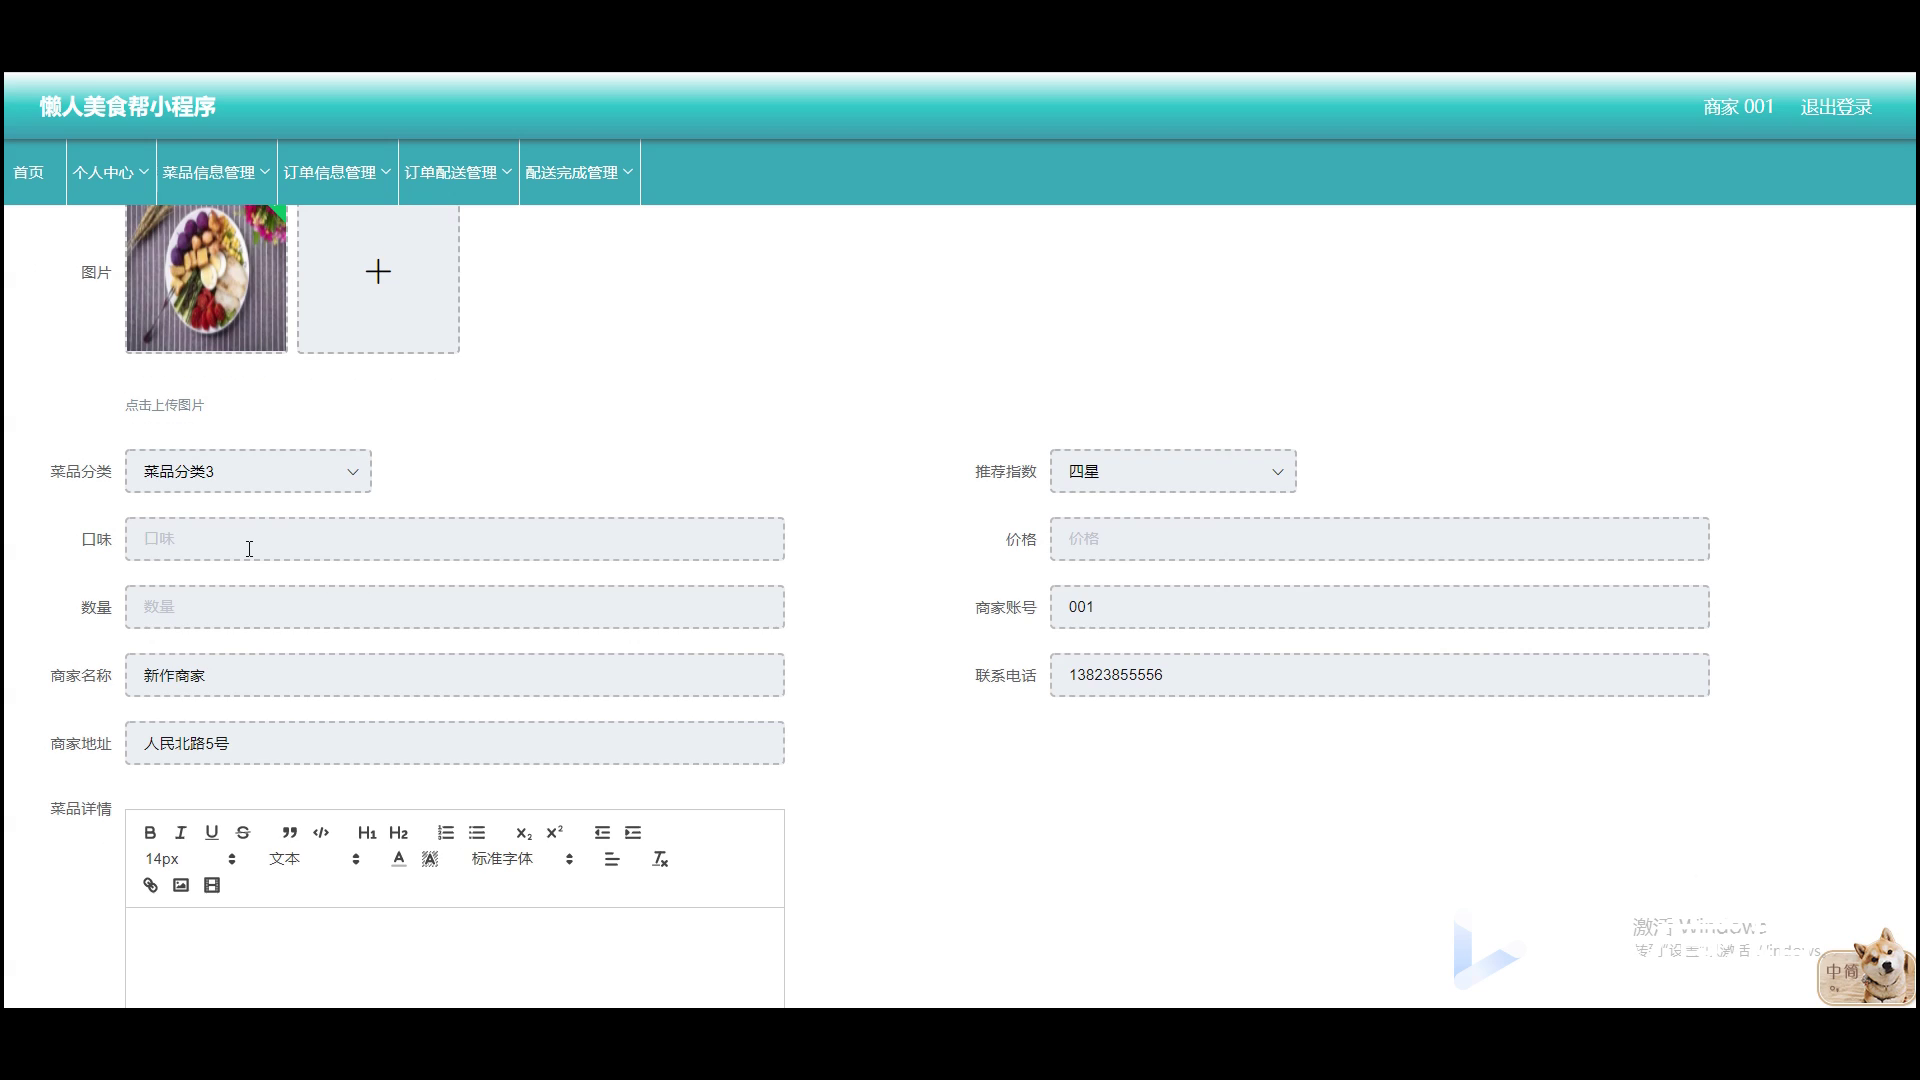
Task: Decrease indent in editor
Action: coord(602,832)
